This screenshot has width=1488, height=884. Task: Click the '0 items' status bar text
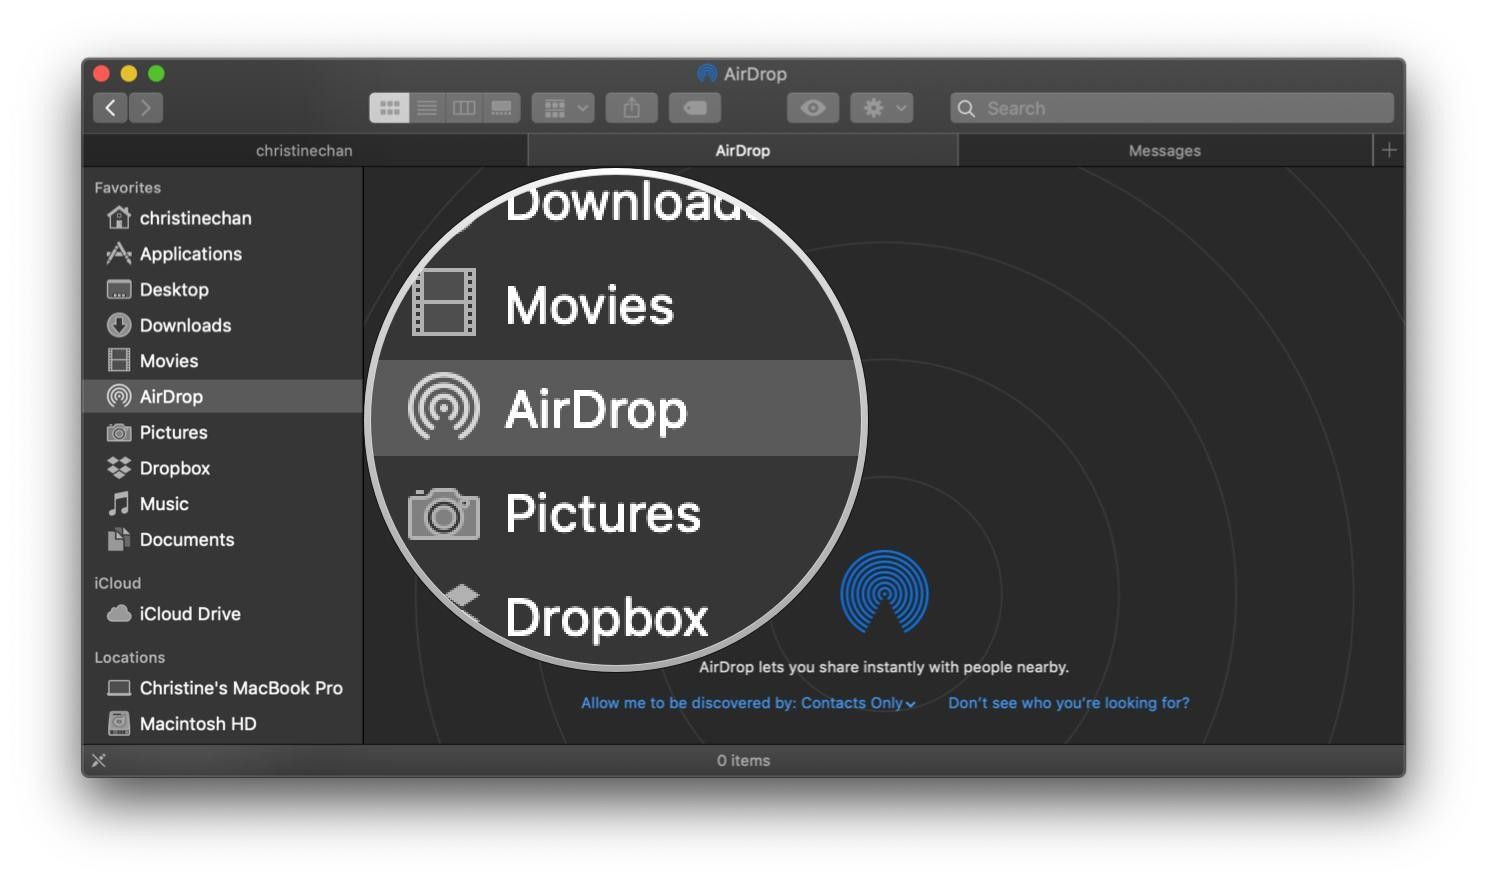click(743, 760)
